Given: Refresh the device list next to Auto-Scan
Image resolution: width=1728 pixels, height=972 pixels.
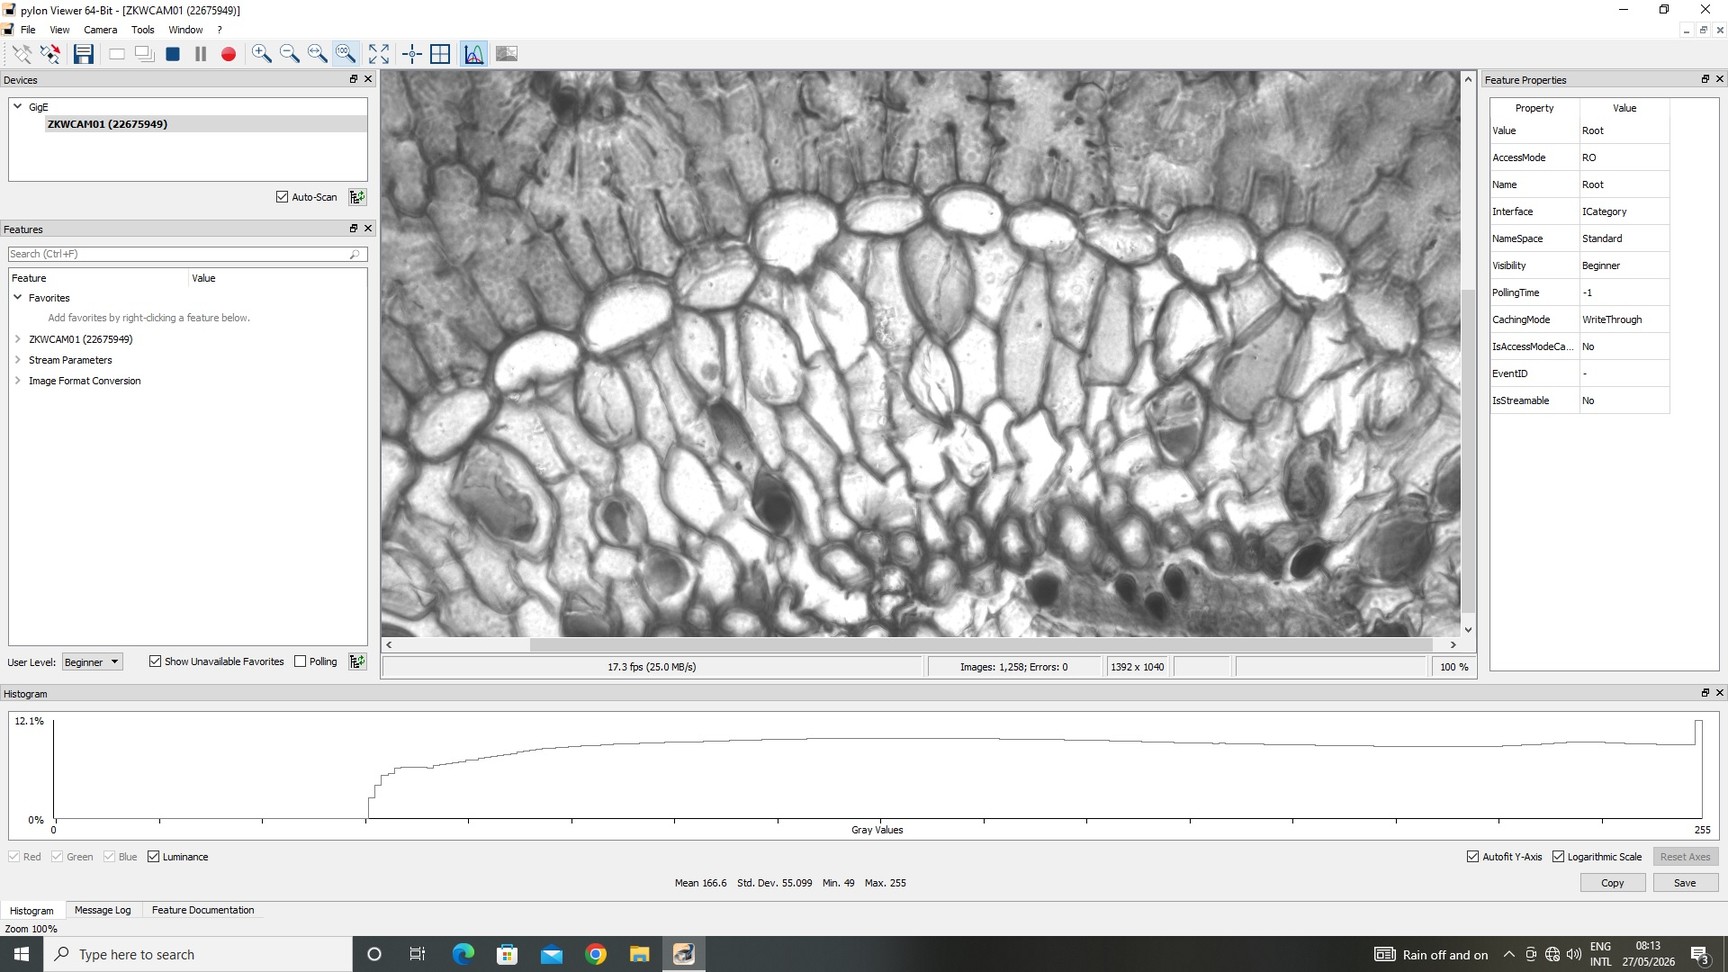Looking at the screenshot, I should point(357,197).
